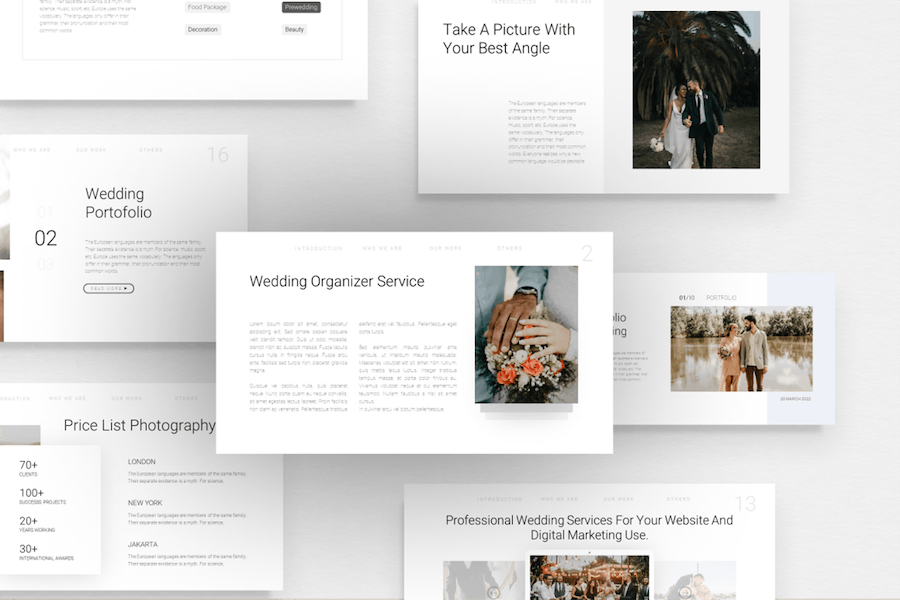The image size is (900, 600).
Task: Click the 01/10 counter
Action: pos(686,297)
